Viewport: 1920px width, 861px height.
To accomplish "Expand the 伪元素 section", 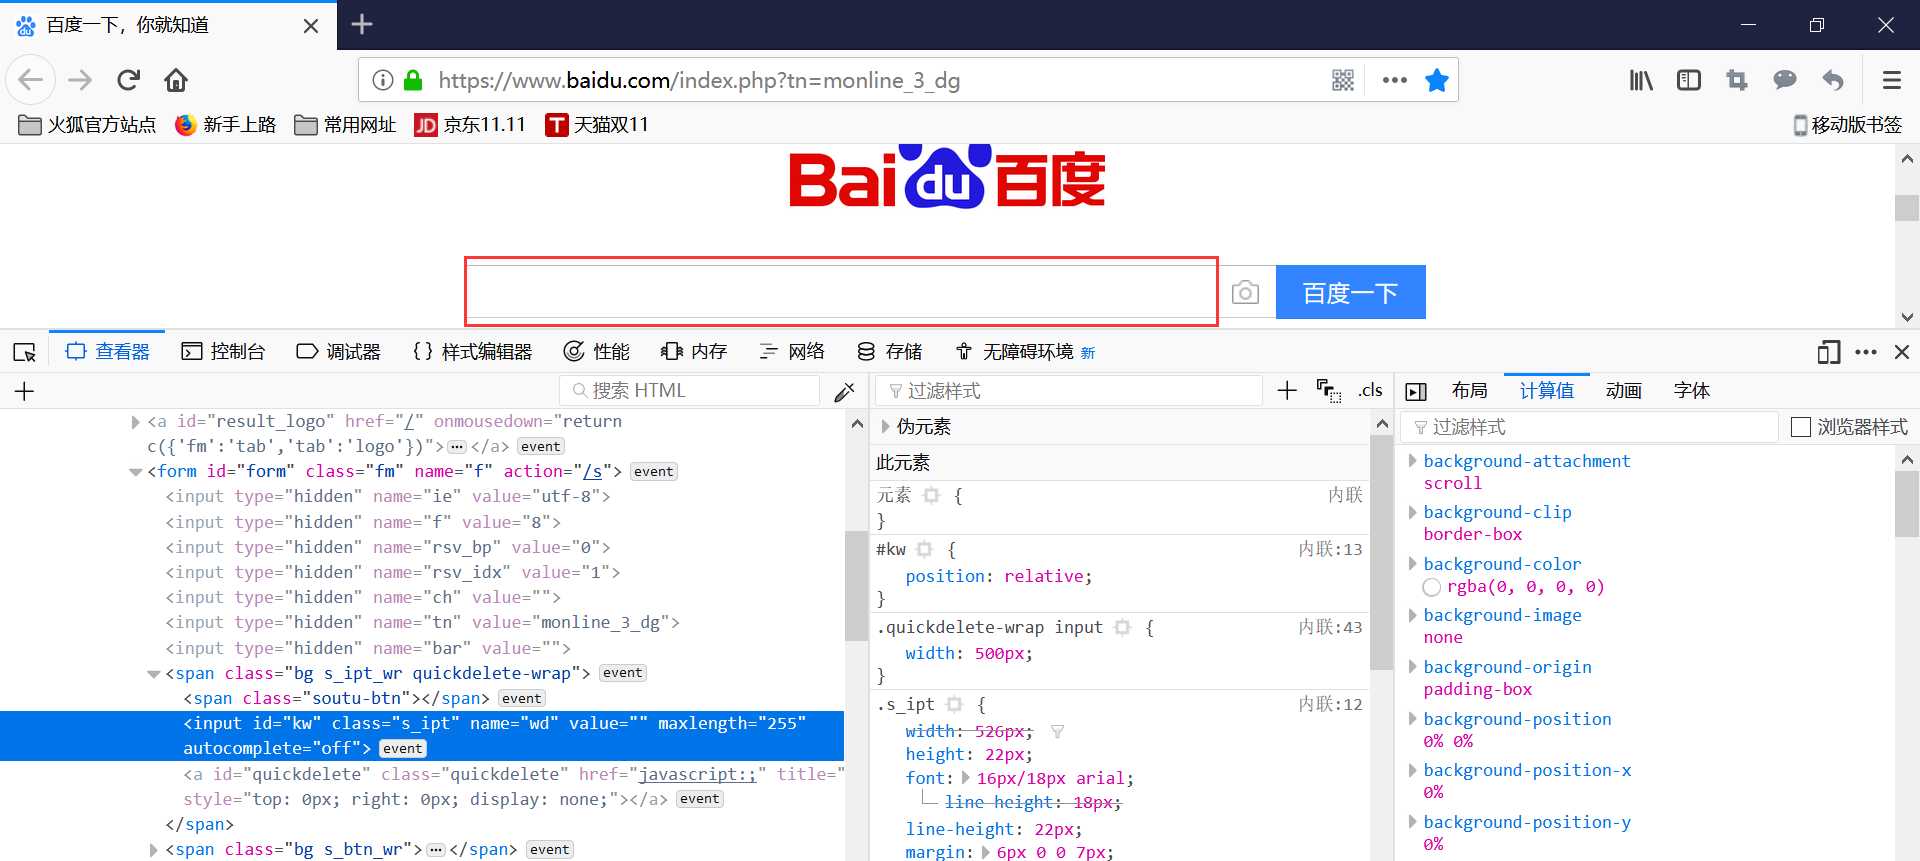I will click(x=886, y=427).
